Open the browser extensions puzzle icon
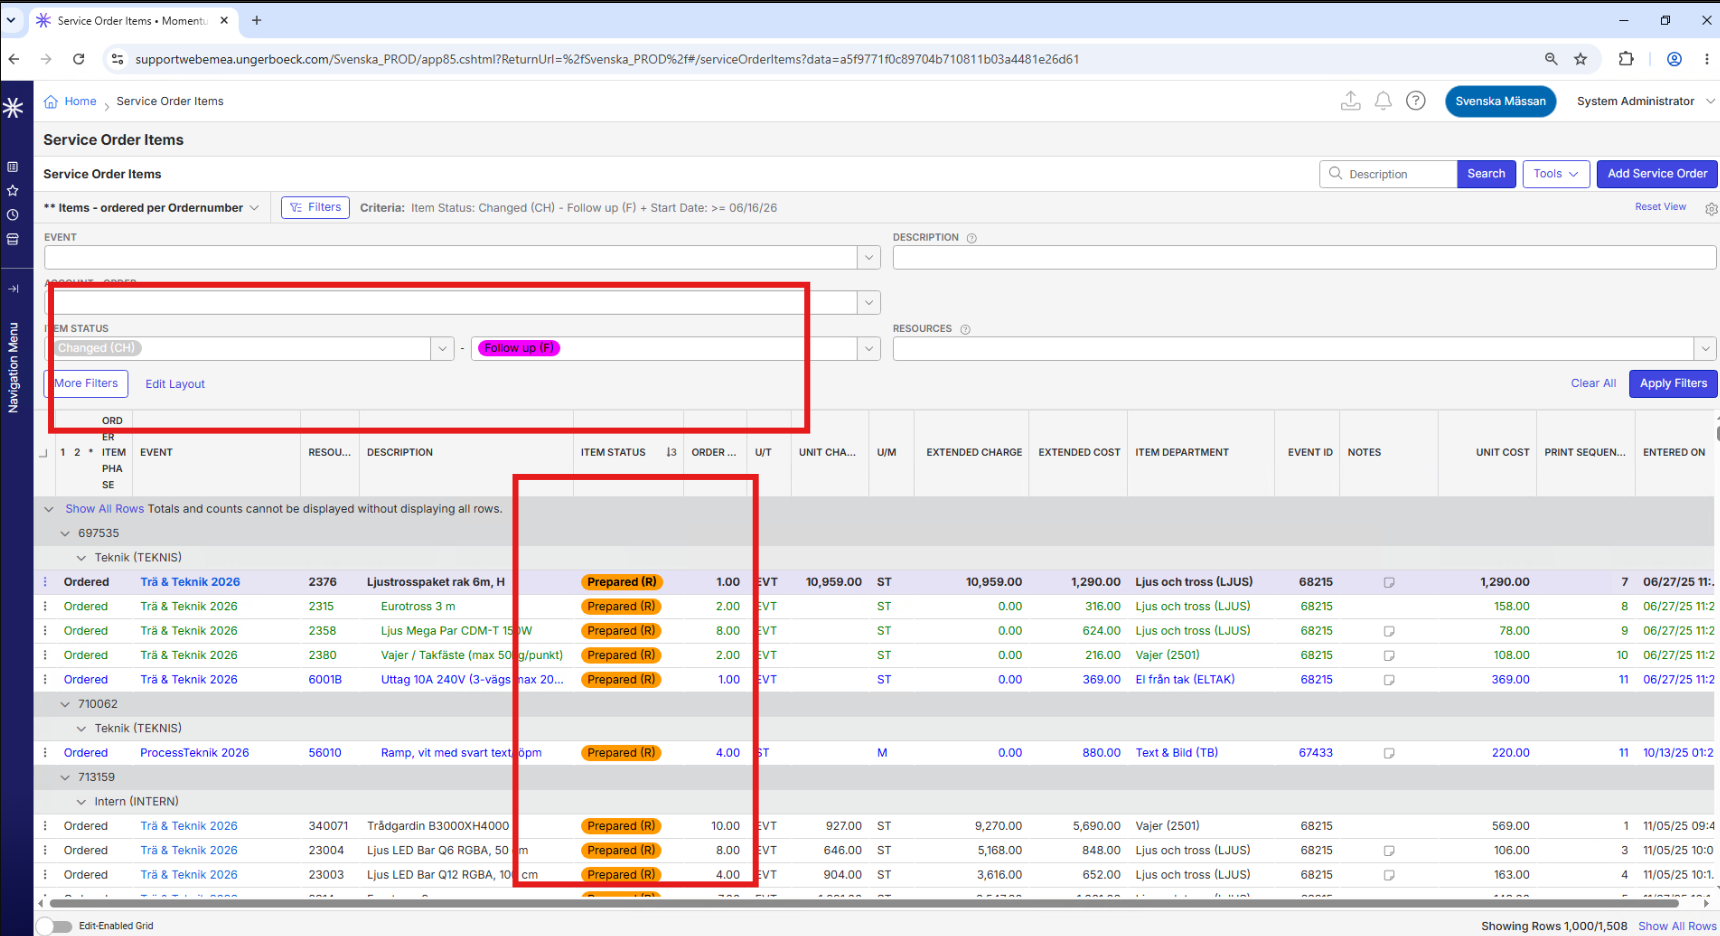Screen dimensions: 1720x936 pyautogui.click(x=1626, y=59)
